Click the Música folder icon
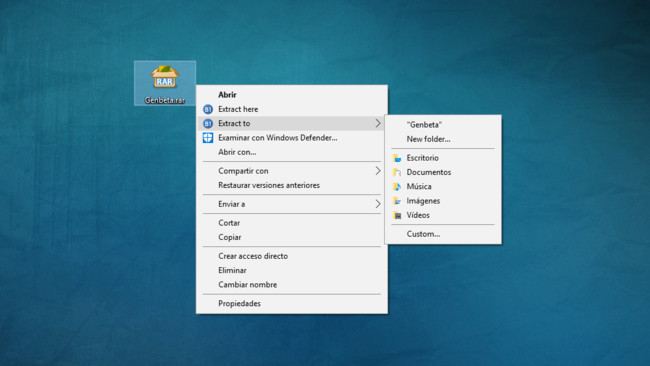Image resolution: width=650 pixels, height=366 pixels. click(x=397, y=187)
